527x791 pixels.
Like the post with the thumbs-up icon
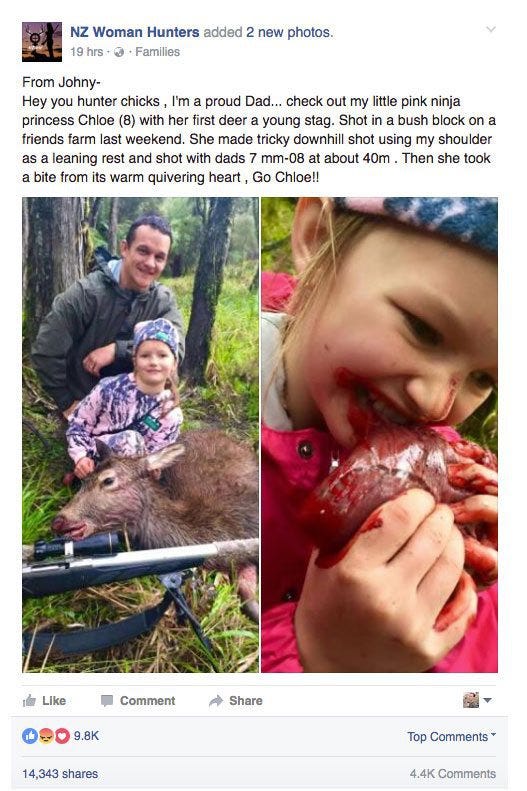30,700
